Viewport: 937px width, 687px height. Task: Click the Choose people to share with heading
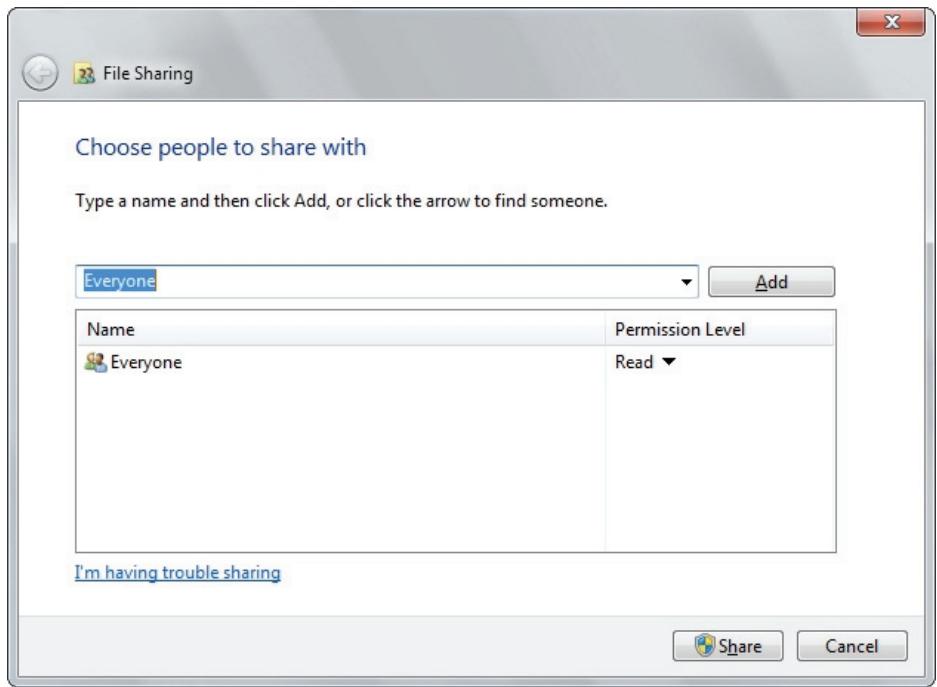pos(221,148)
